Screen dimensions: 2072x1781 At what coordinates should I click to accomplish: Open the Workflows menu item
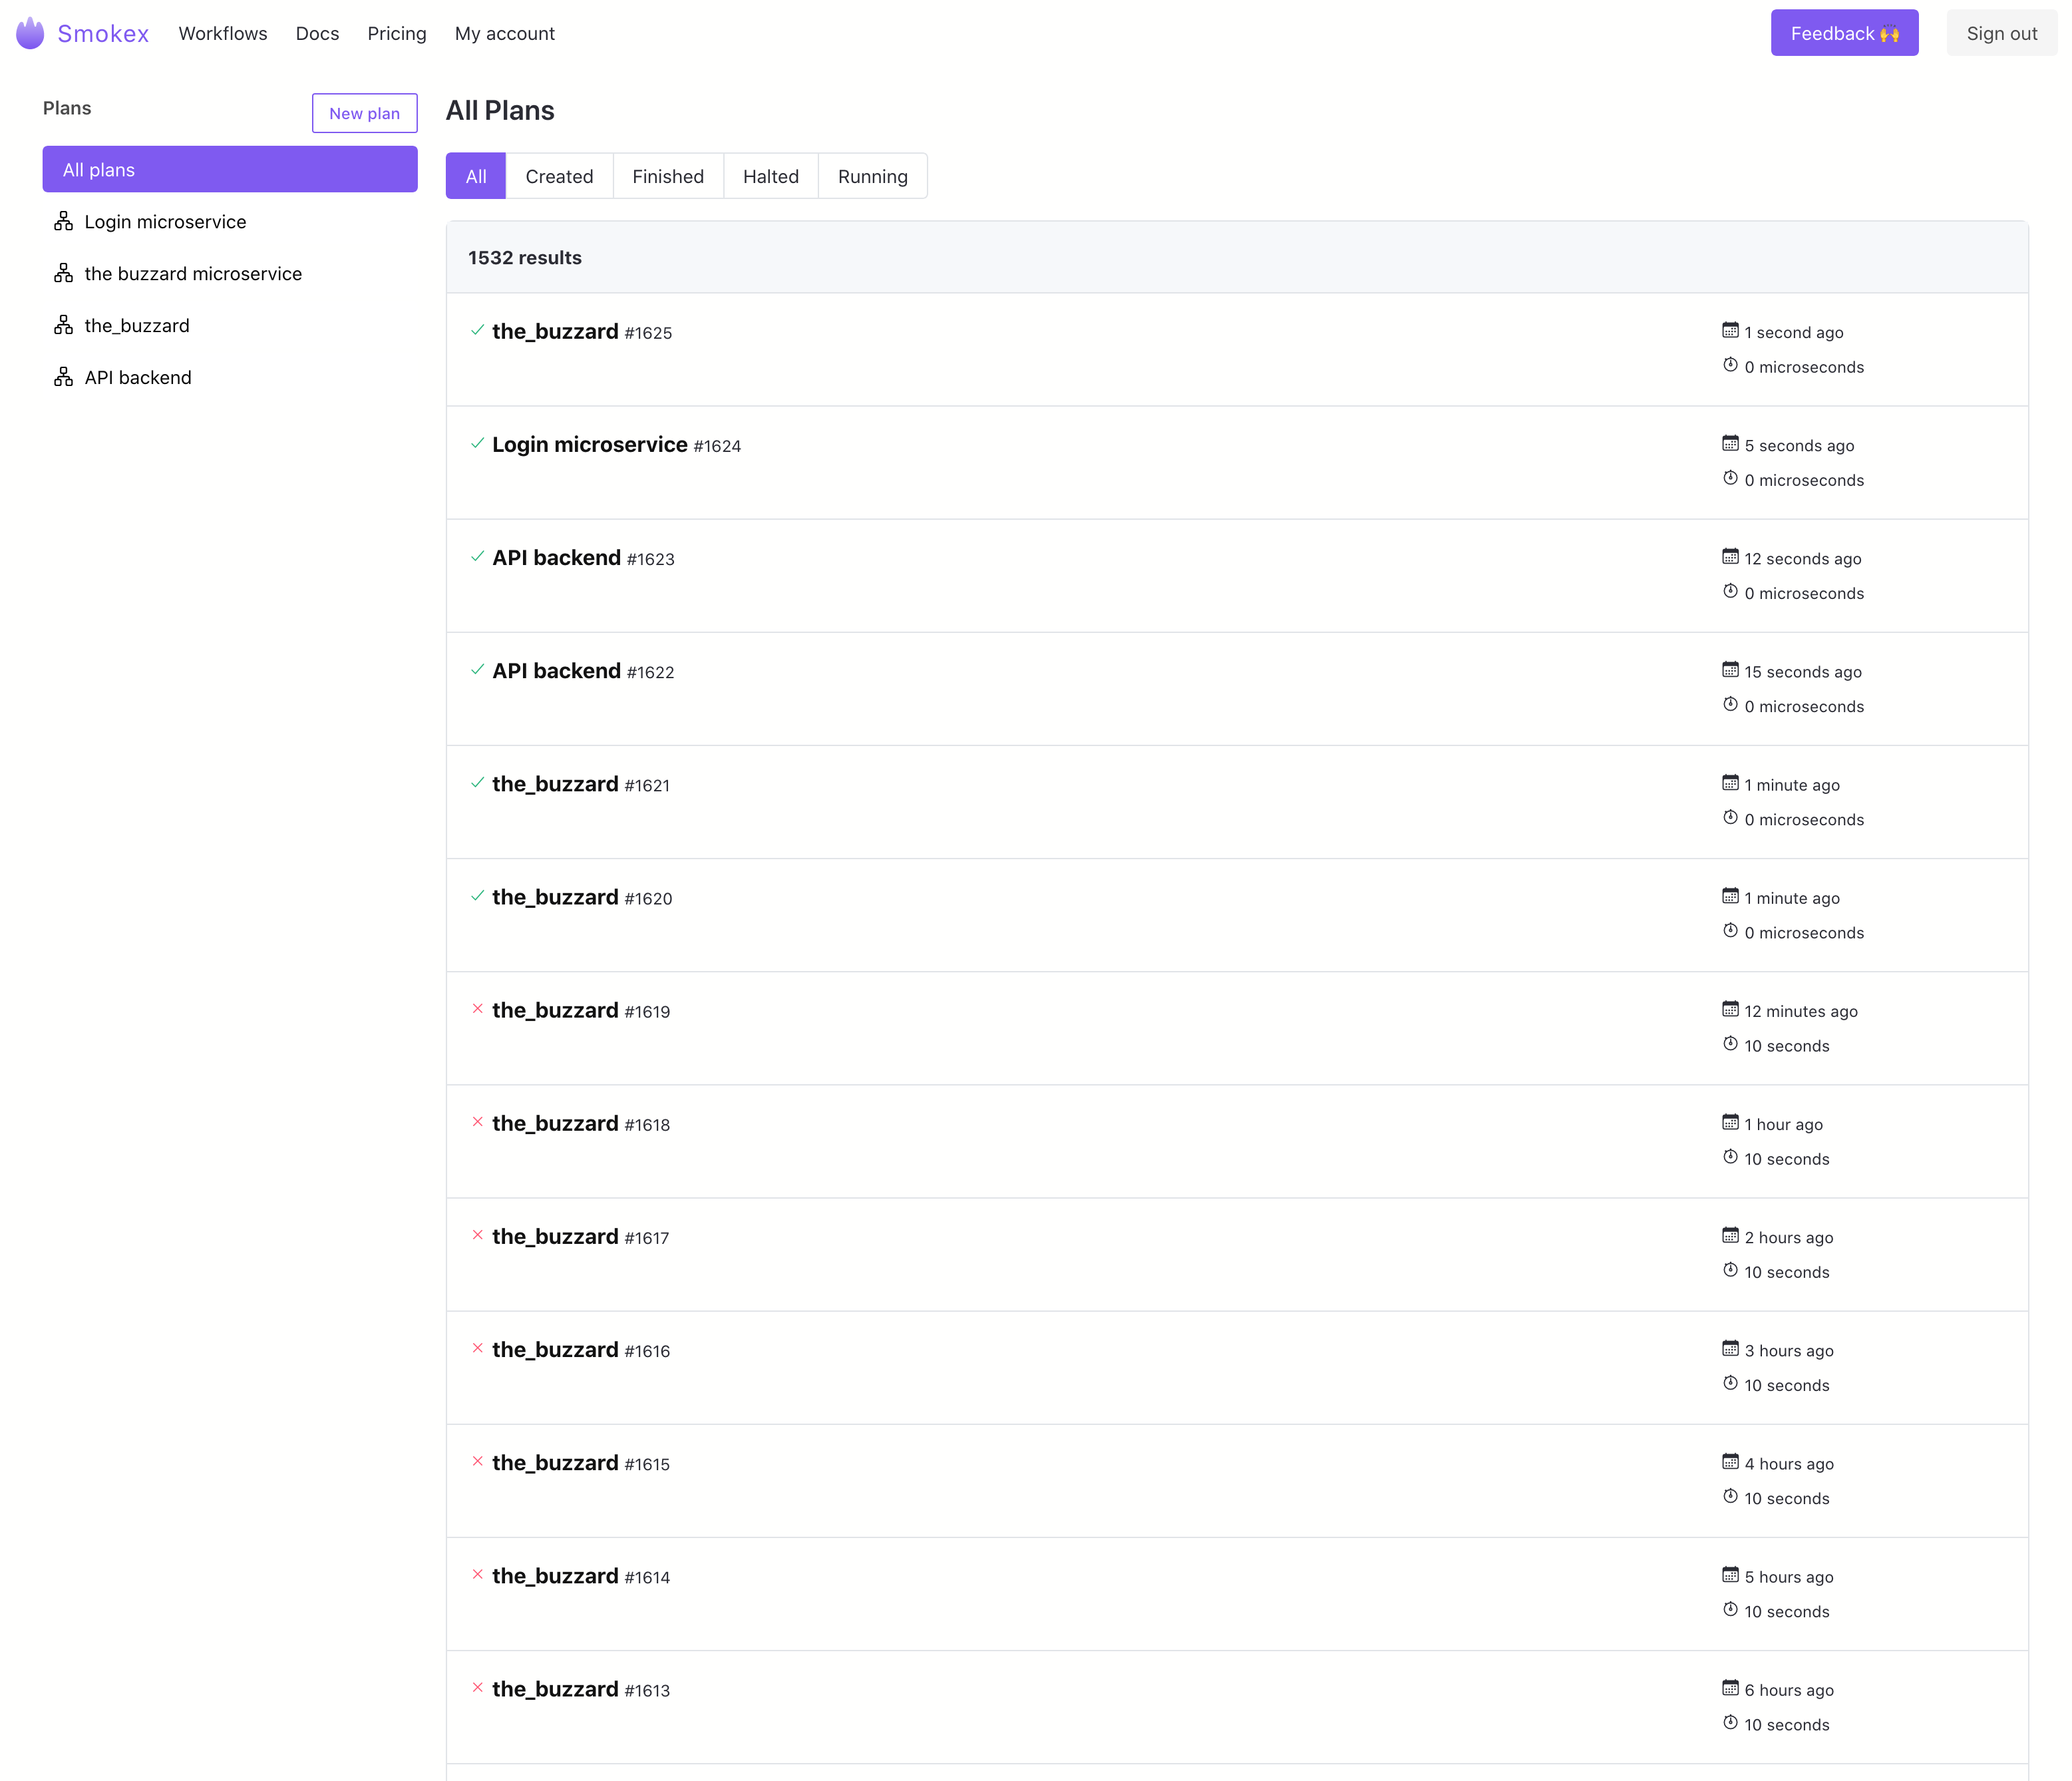tap(223, 33)
